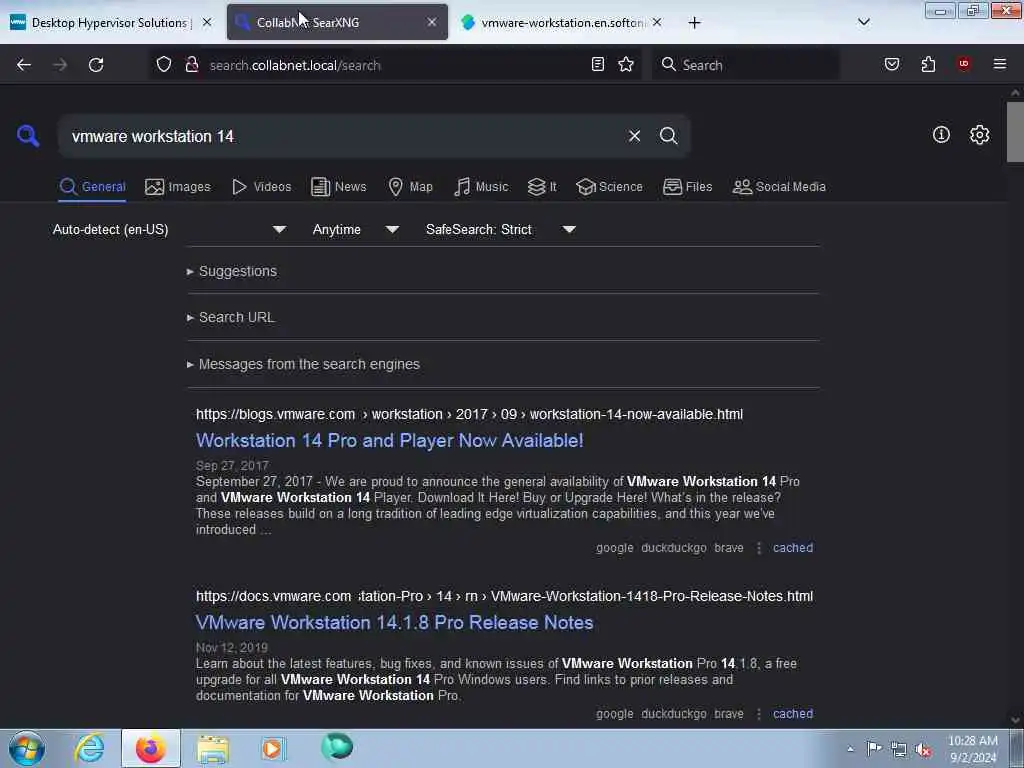
Task: Open the green round taskbar application
Action: [337, 746]
